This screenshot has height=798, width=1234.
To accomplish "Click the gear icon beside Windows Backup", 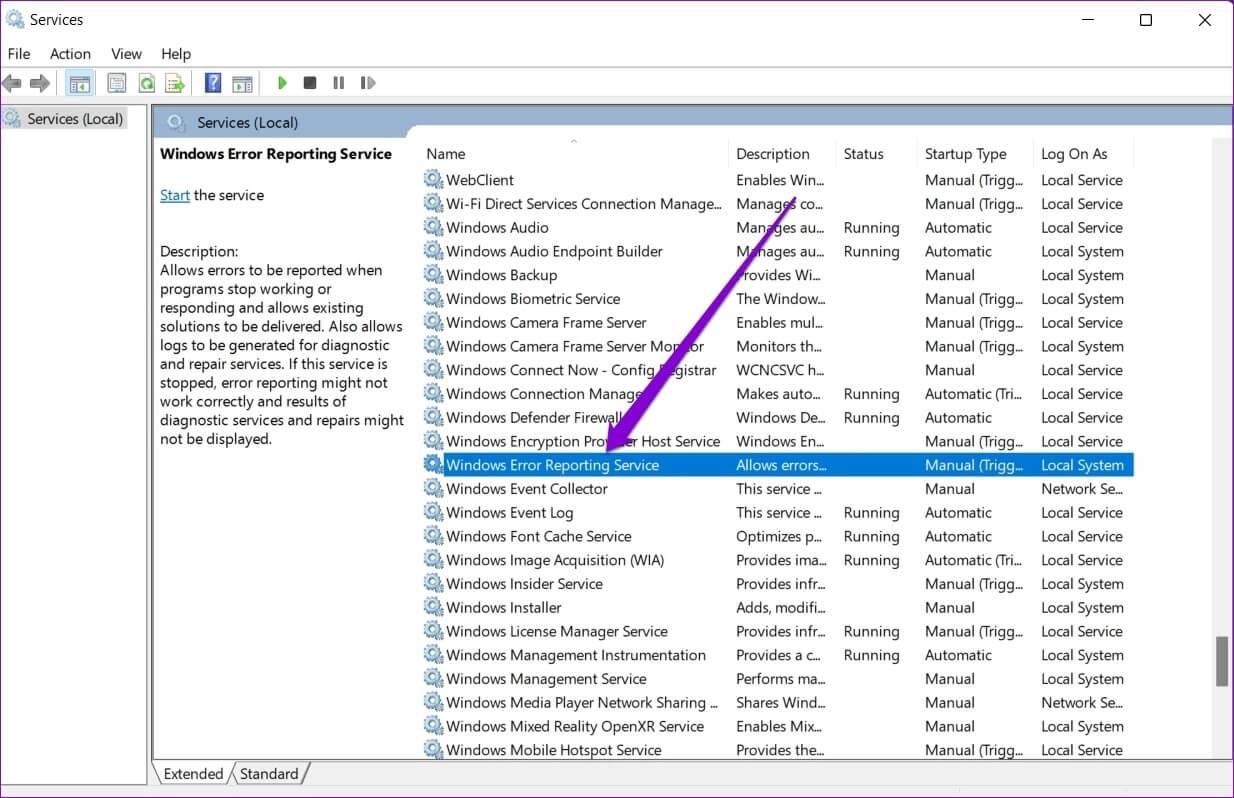I will [433, 275].
